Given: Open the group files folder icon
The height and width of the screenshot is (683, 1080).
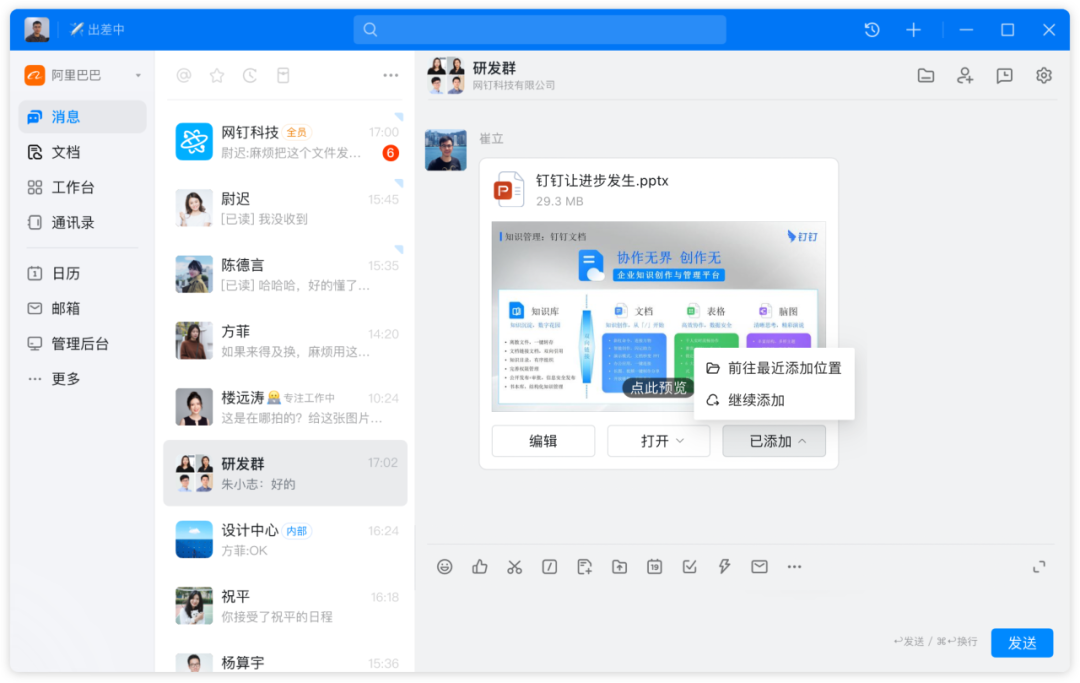Looking at the screenshot, I should tap(926, 75).
